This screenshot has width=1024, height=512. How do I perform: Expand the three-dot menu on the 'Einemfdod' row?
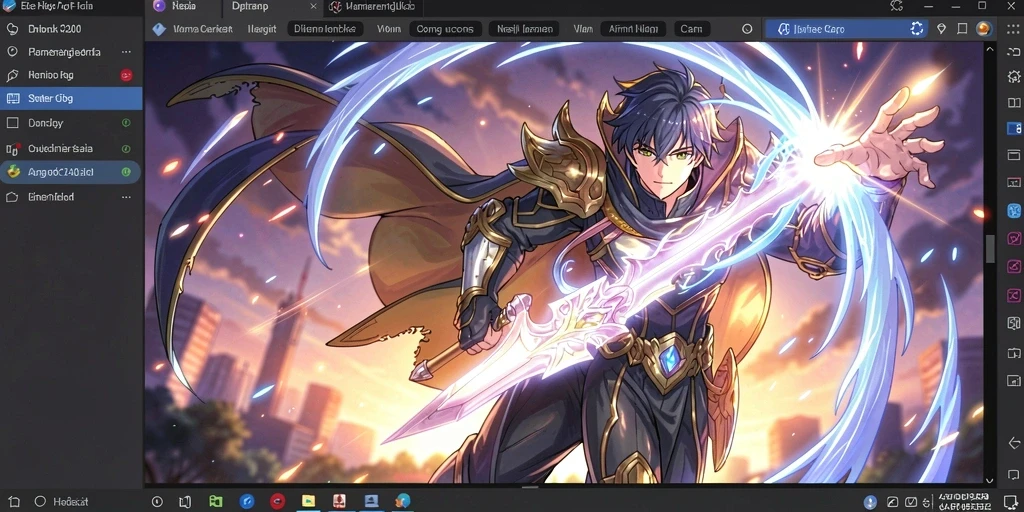[x=126, y=197]
